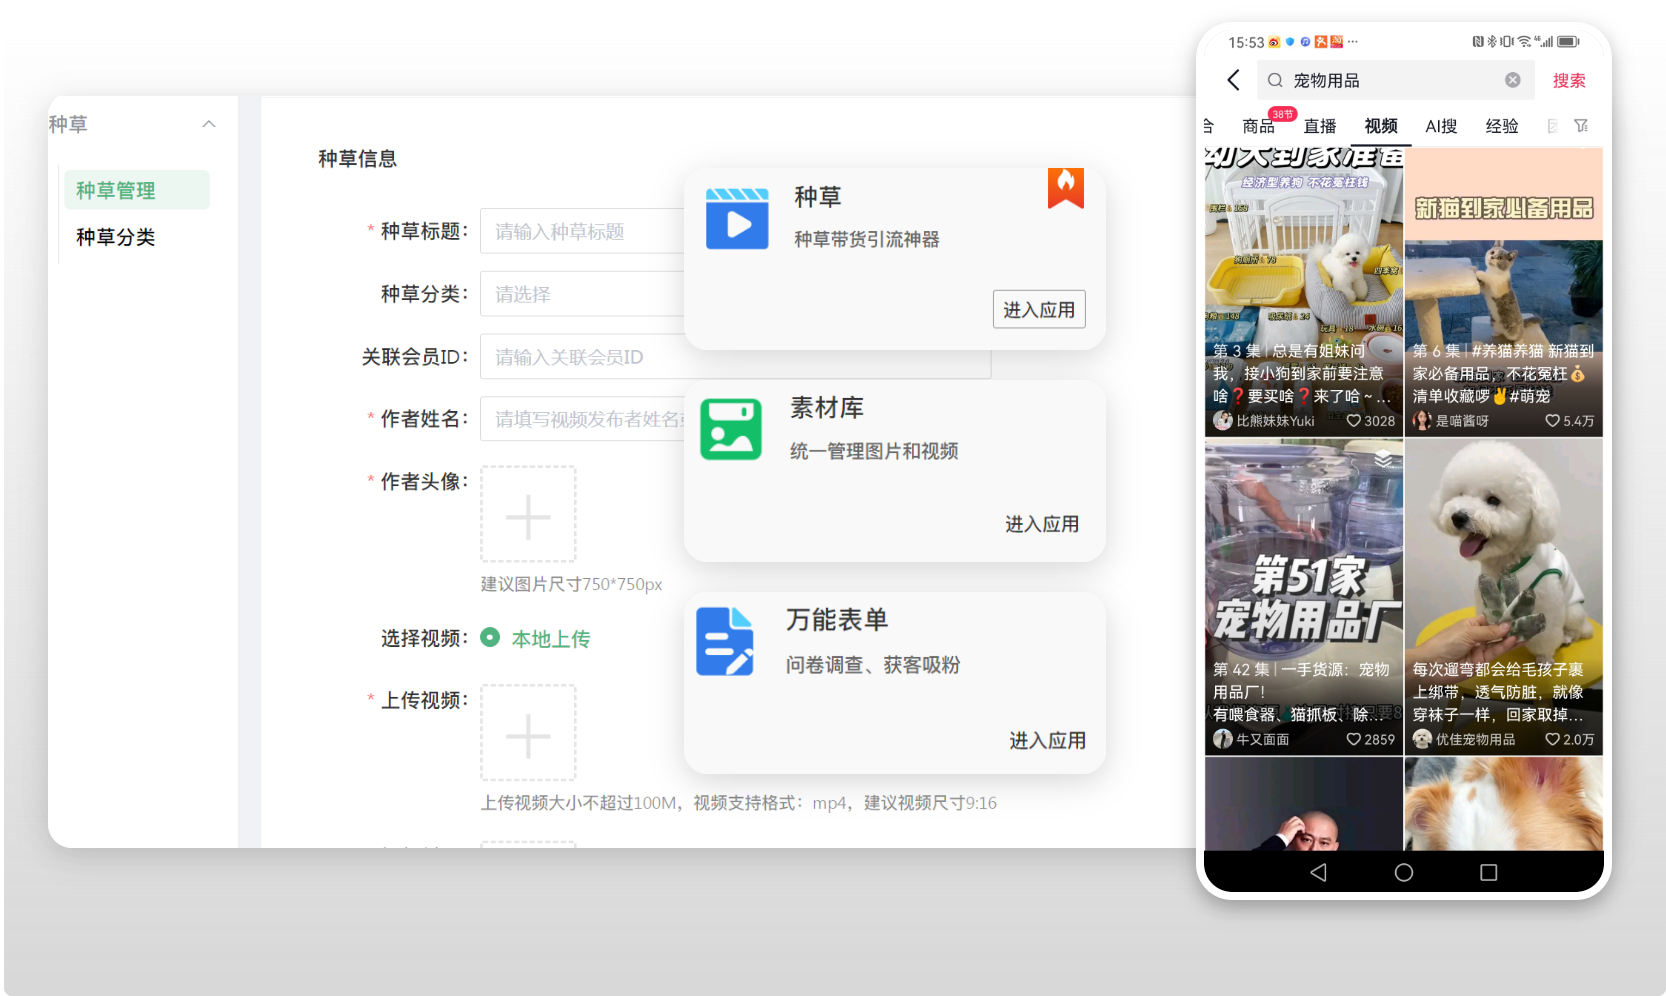Tap the filter funnel icon
This screenshot has width=1666, height=996.
tap(1581, 126)
